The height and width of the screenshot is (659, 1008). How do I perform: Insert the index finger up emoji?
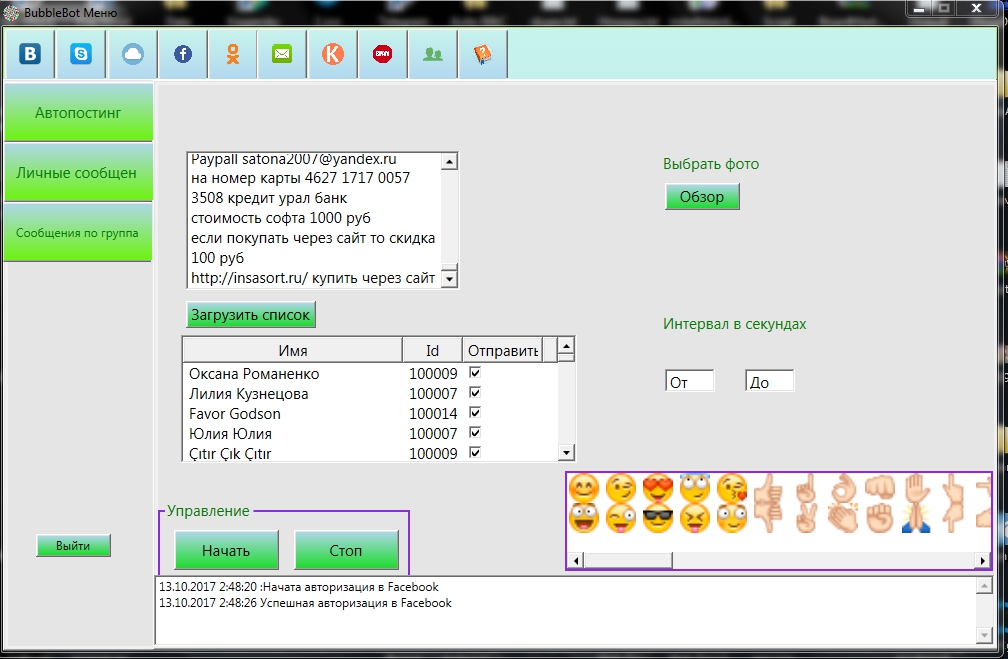pos(806,489)
